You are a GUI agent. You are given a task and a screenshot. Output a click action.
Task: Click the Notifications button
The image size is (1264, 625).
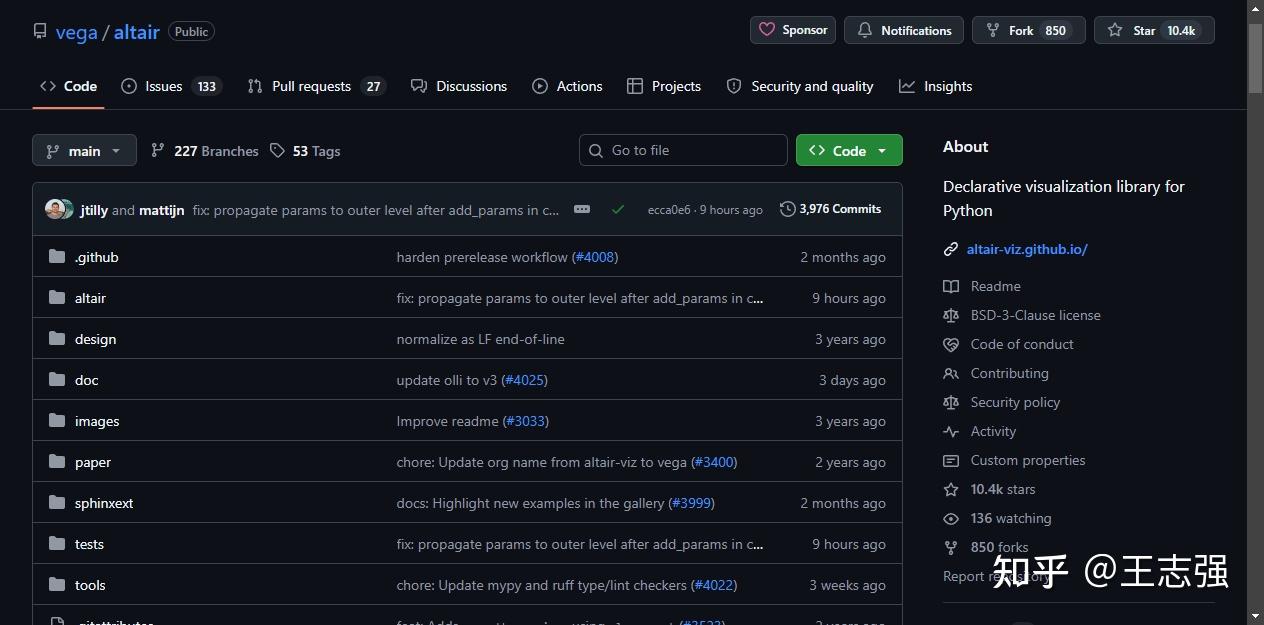click(904, 30)
